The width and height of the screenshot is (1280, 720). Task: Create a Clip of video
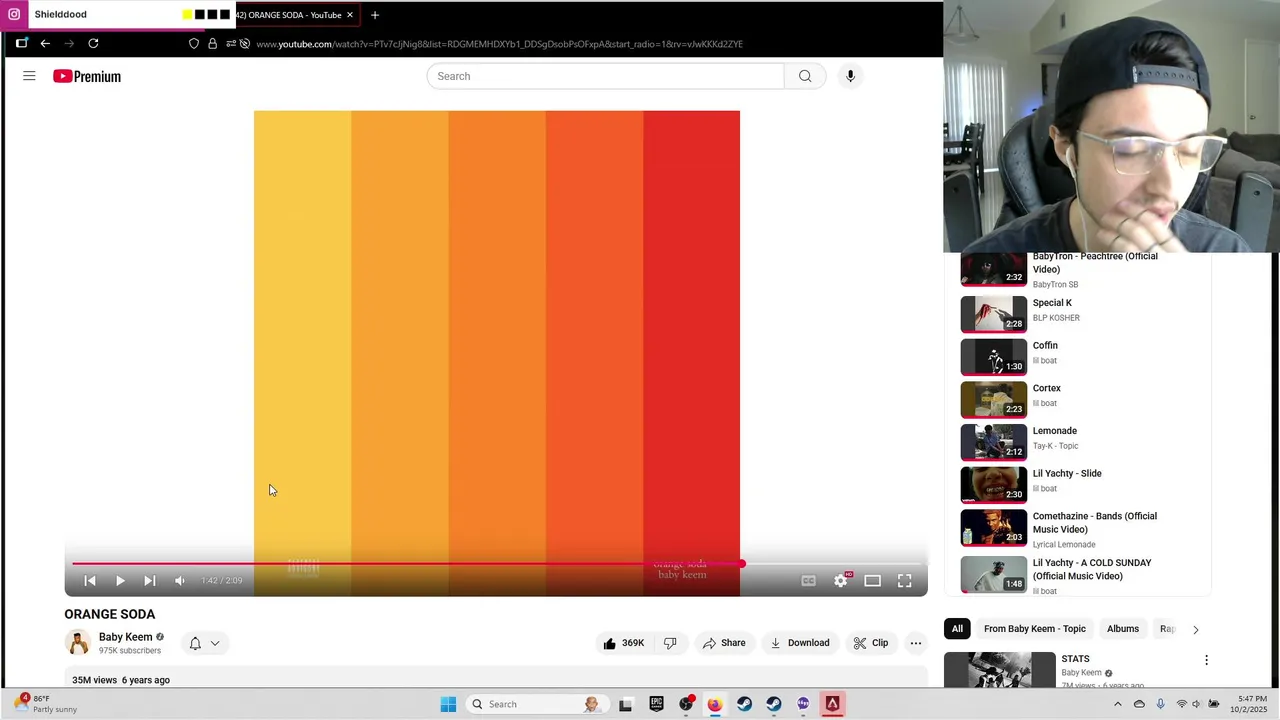coord(871,643)
